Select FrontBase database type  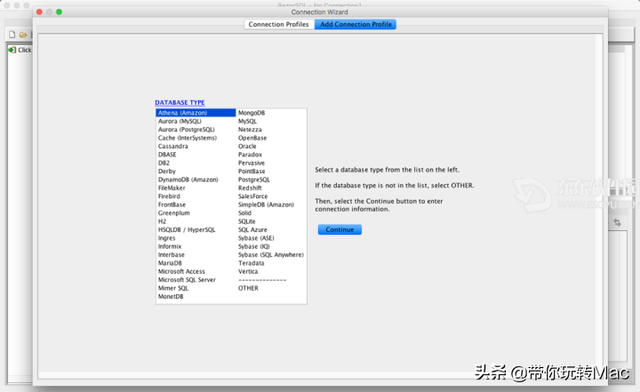(172, 205)
